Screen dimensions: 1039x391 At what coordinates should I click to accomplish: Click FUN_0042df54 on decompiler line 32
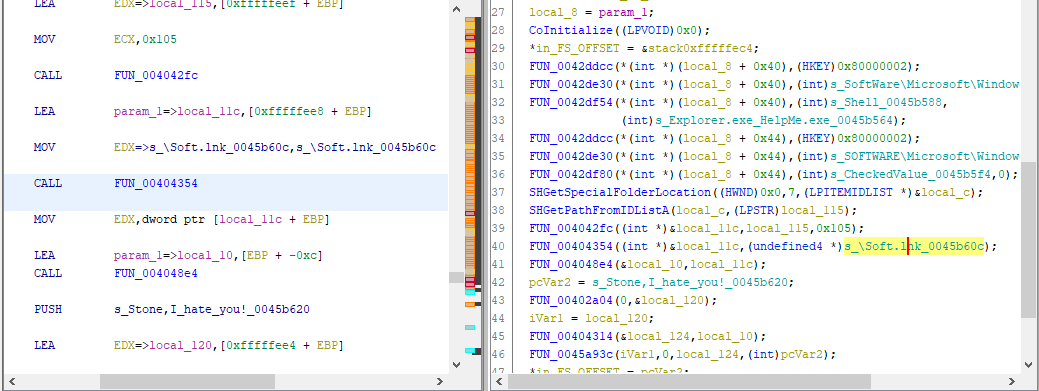(x=571, y=102)
